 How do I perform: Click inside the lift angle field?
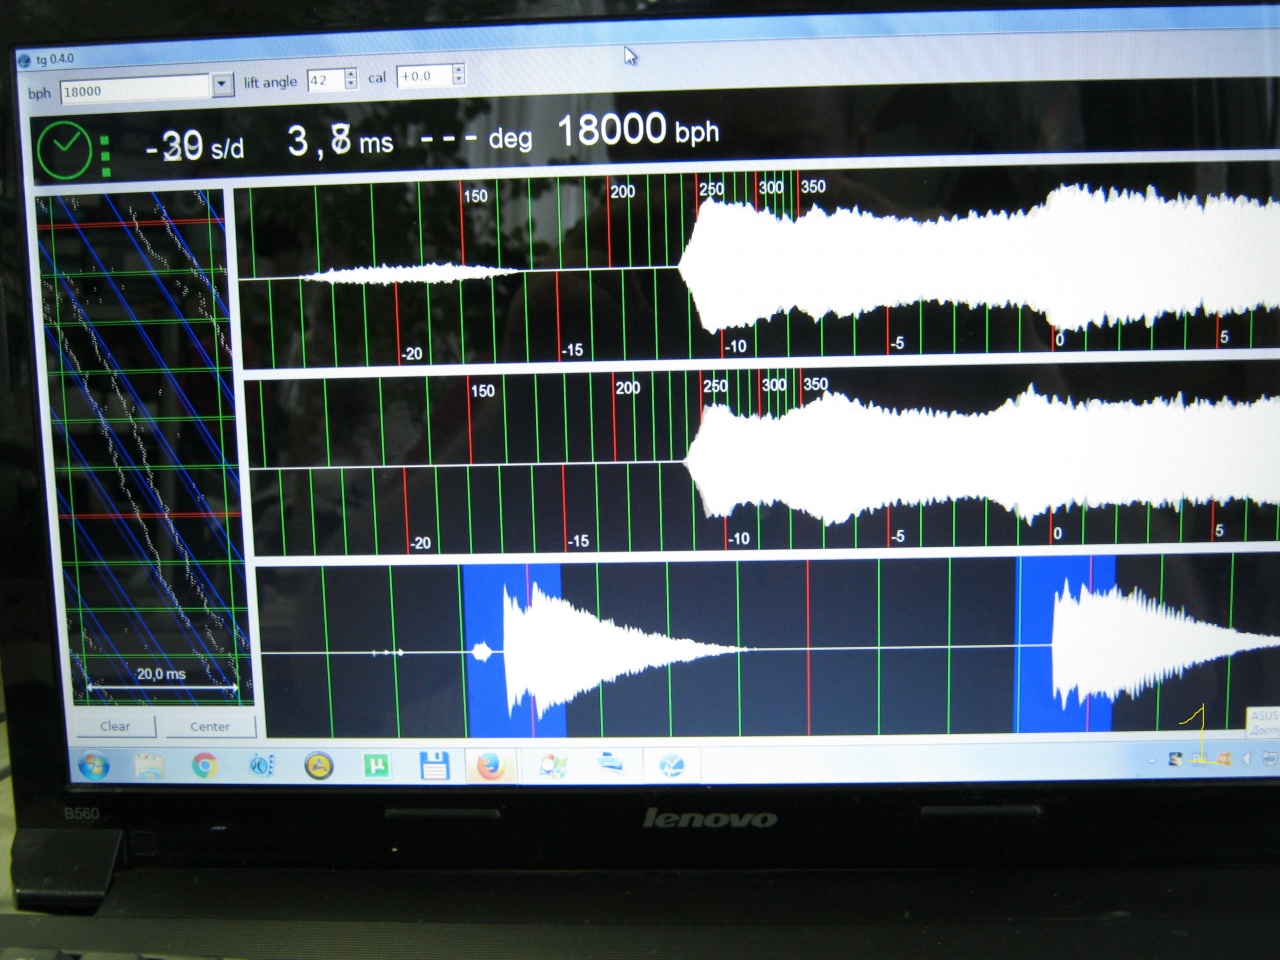(x=324, y=80)
